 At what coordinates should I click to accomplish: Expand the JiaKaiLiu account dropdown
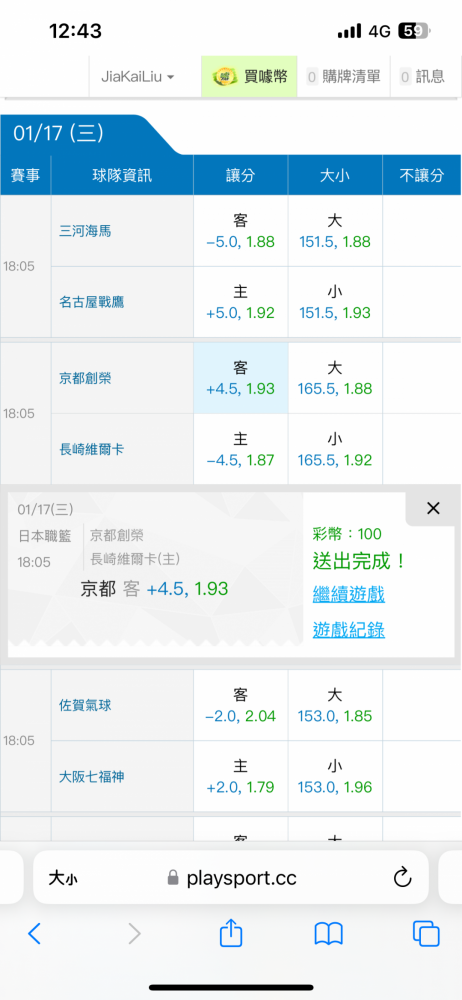click(x=138, y=77)
